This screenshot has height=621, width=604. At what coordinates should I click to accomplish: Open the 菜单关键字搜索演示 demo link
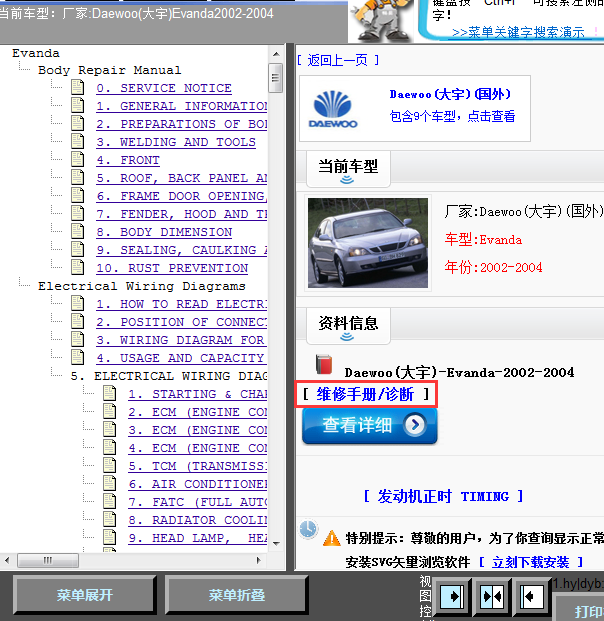pos(518,32)
